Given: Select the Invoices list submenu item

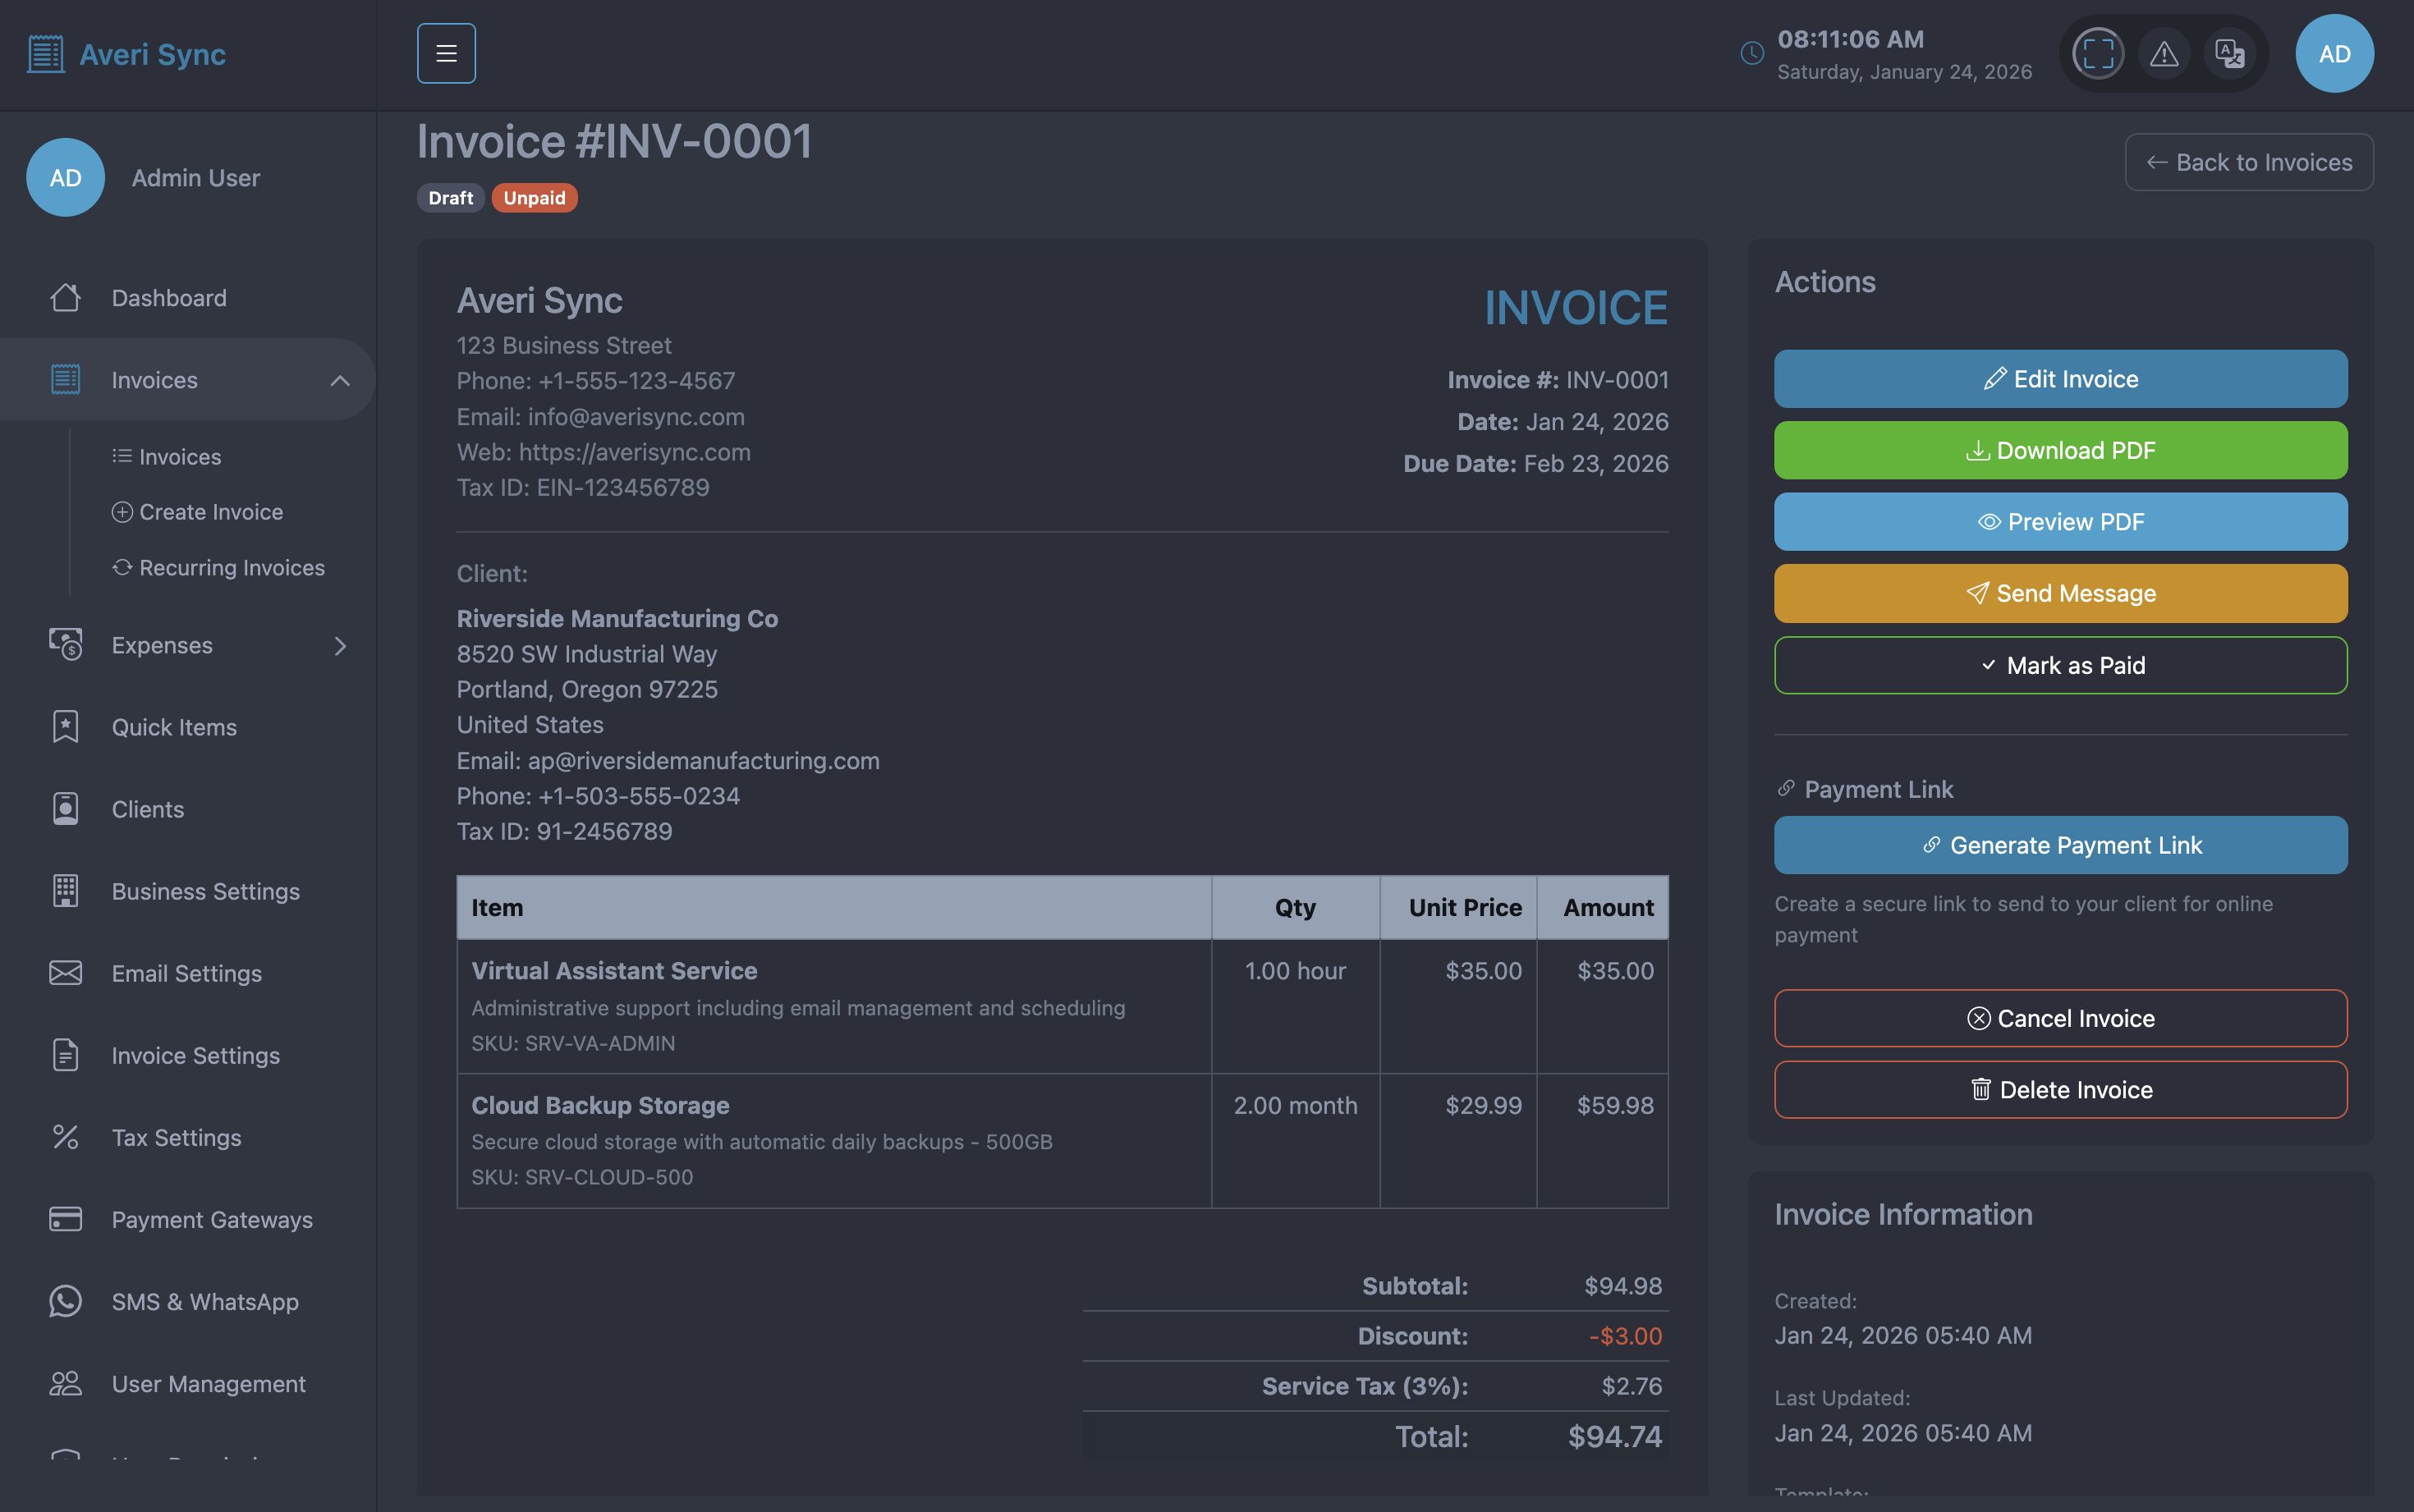Looking at the screenshot, I should [179, 457].
